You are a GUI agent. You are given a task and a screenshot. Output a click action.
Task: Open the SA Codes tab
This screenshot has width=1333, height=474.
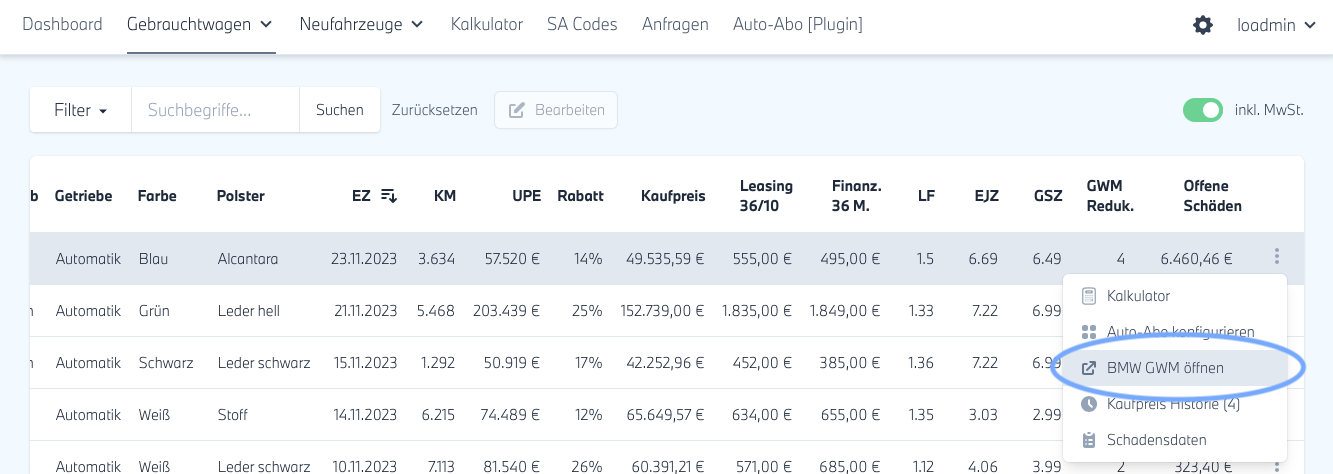(x=582, y=24)
